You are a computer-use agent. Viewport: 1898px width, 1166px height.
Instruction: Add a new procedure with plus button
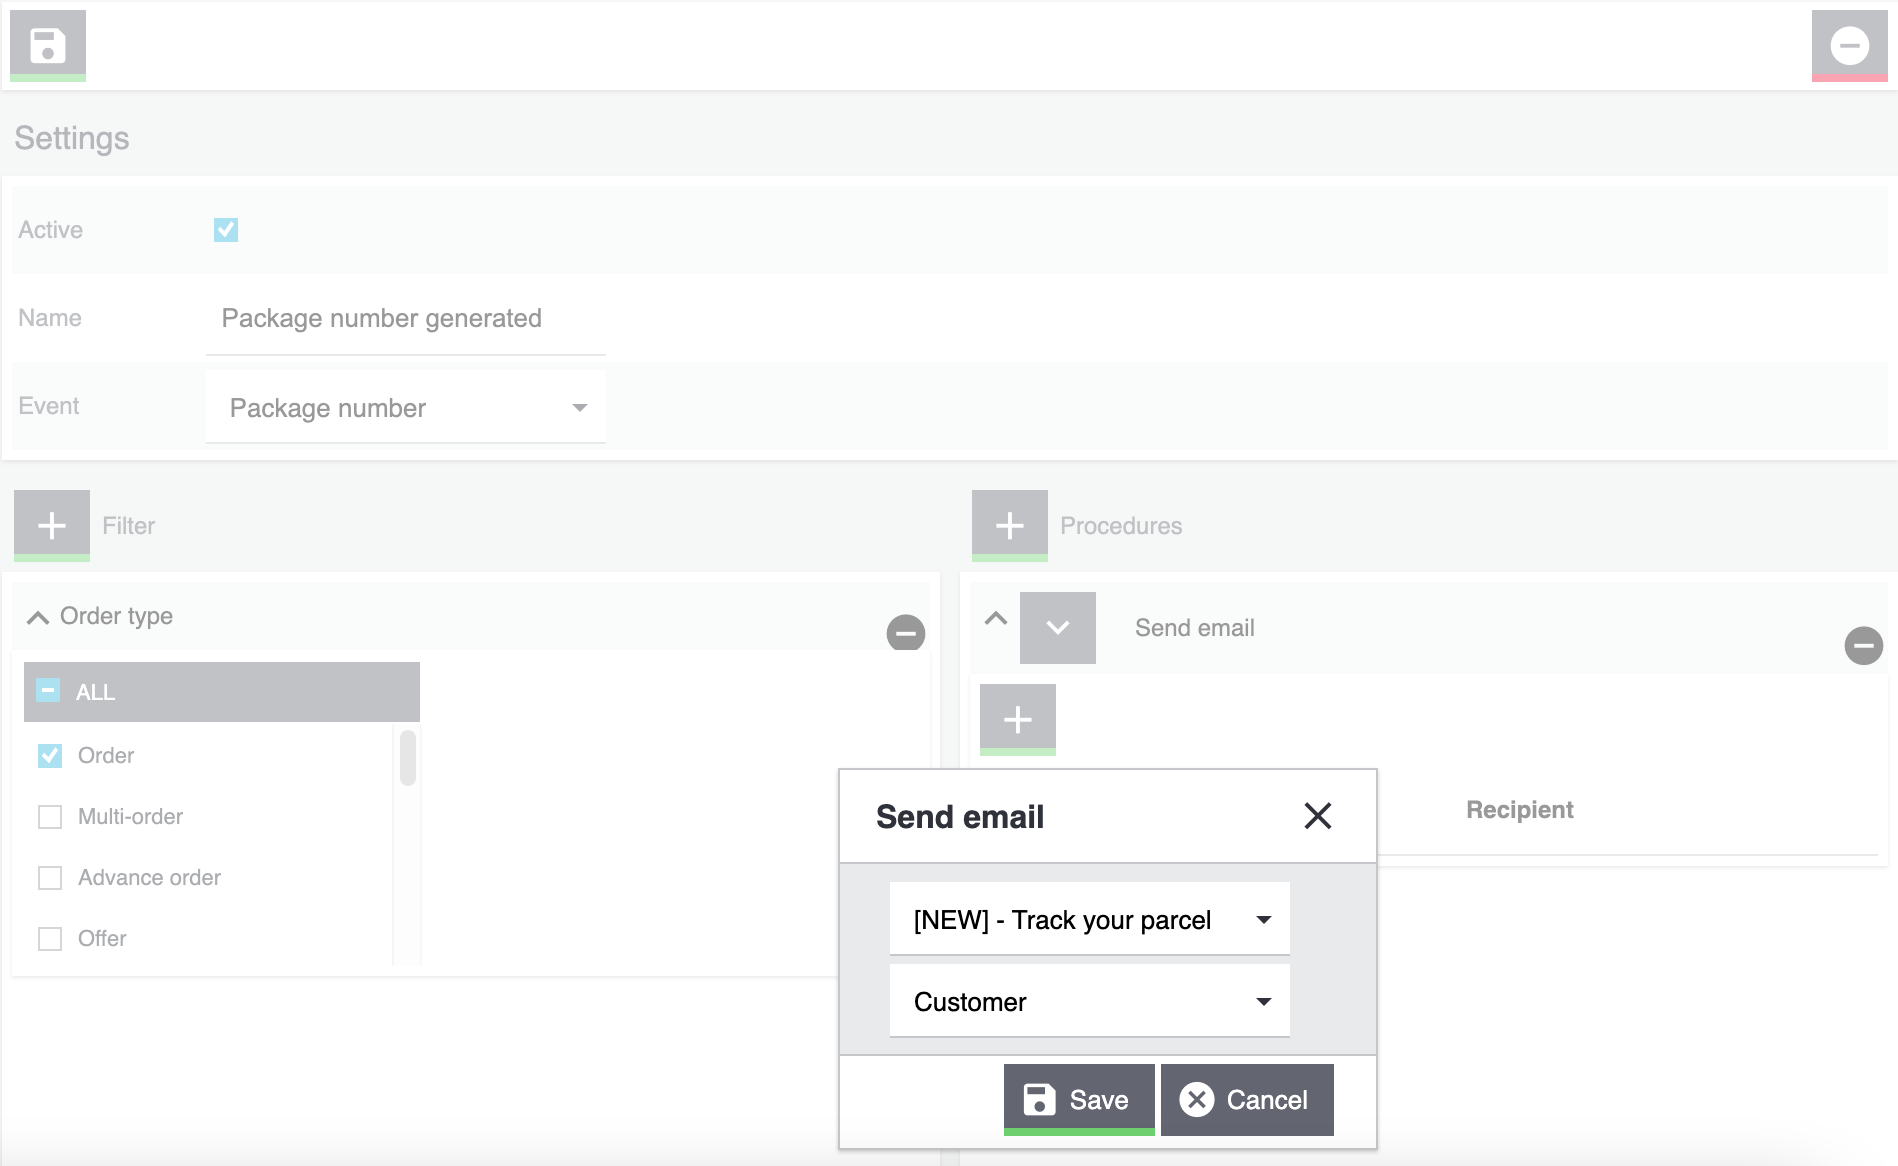pyautogui.click(x=1009, y=525)
